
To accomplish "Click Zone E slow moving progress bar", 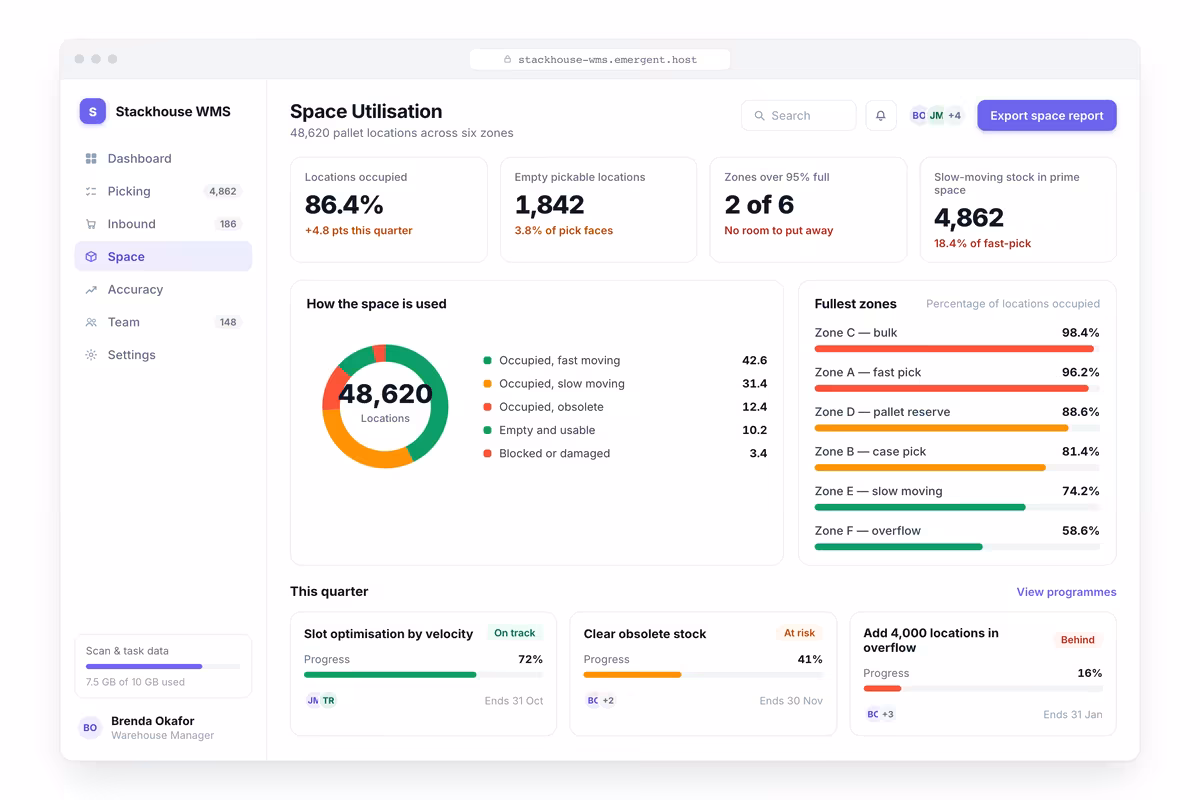I will (957, 507).
